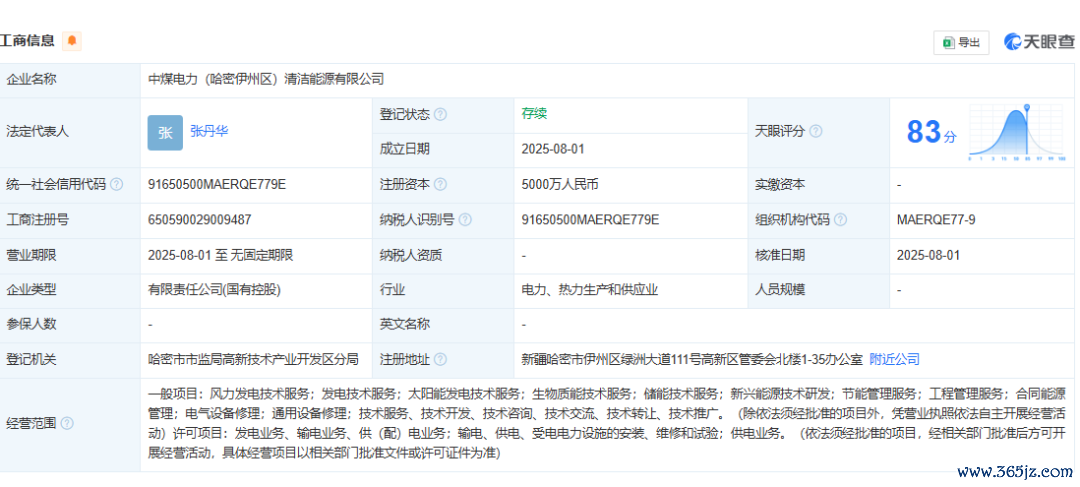Image resolution: width=1080 pixels, height=487 pixels.
Task: Click the 2025-08-01 至 无固定期限 business term
Action: [x=221, y=255]
